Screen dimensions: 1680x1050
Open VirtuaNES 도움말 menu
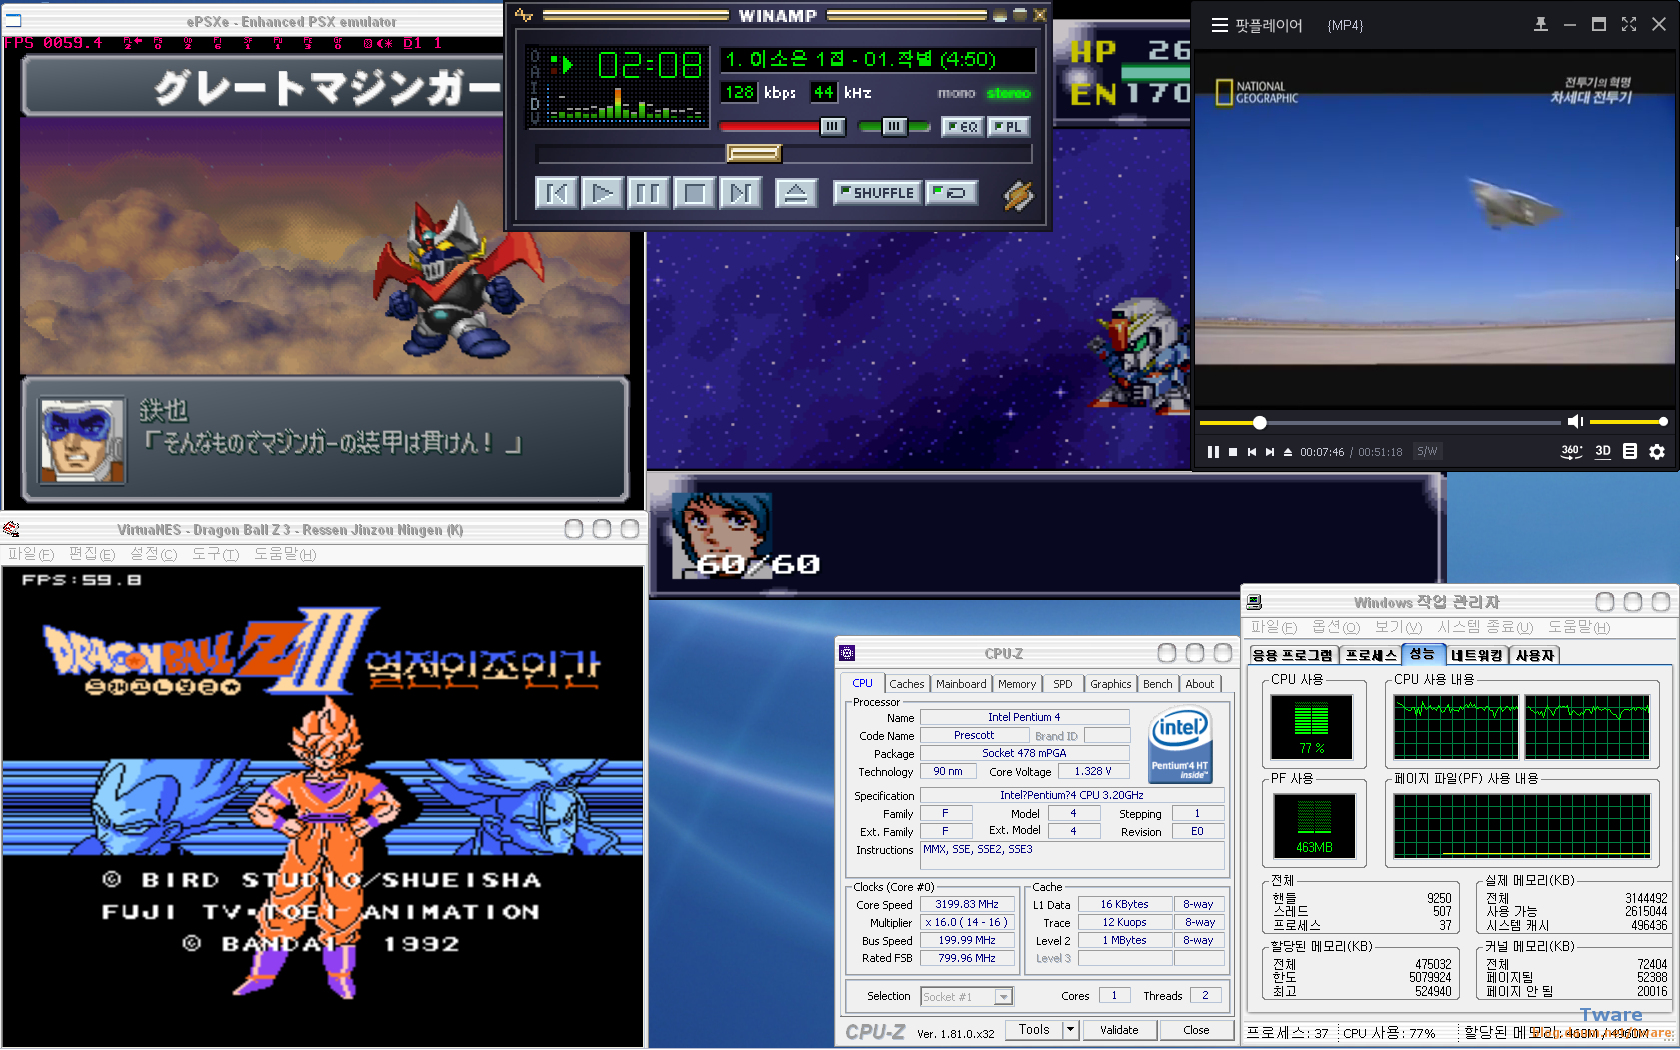284,554
